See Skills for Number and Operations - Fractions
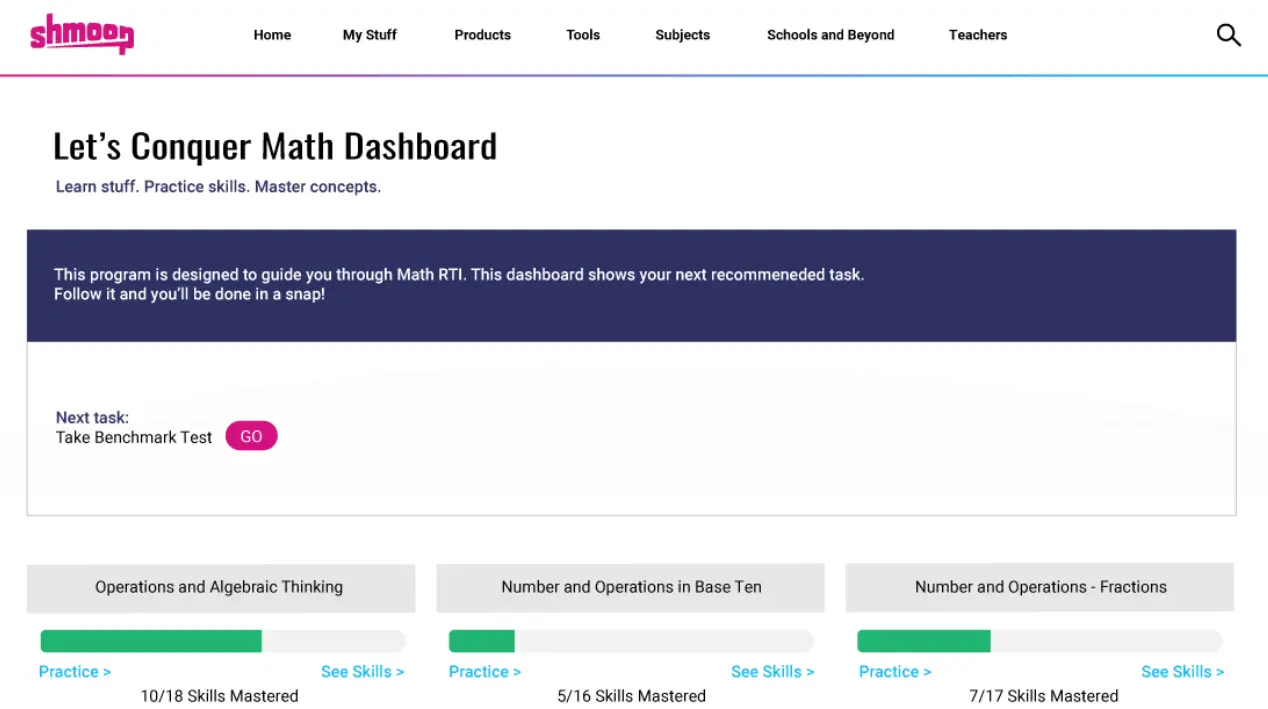The image size is (1268, 709). click(x=1183, y=672)
